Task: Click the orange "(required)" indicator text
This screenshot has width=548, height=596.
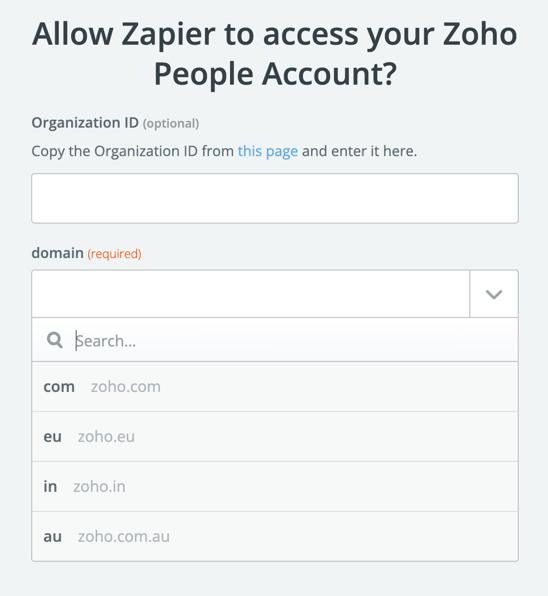Action: pyautogui.click(x=114, y=254)
